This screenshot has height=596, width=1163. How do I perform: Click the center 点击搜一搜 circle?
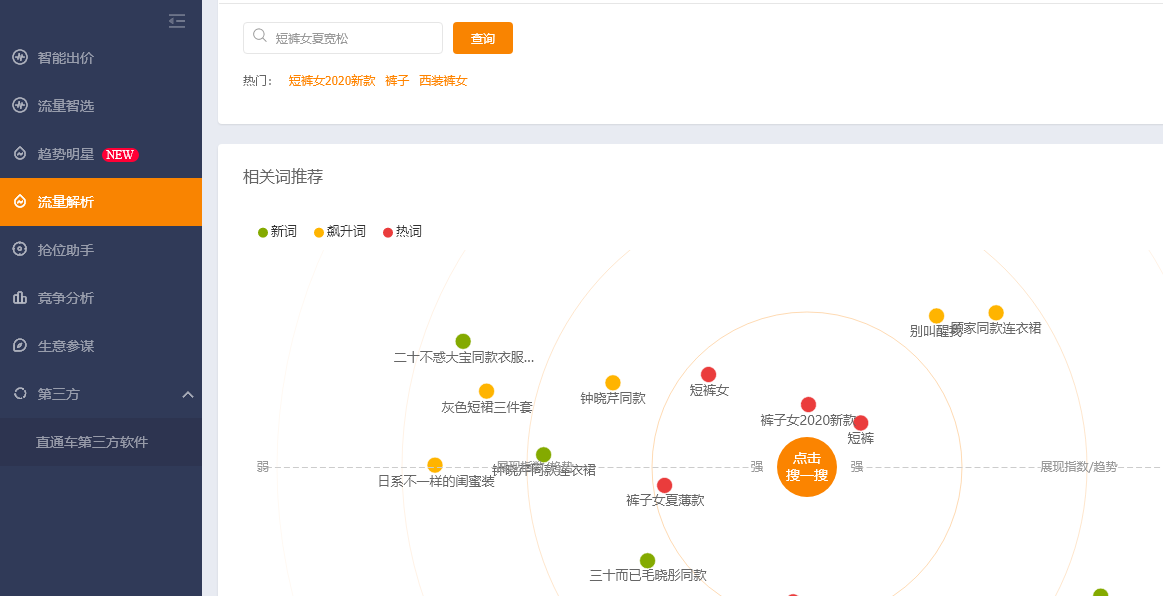(x=807, y=467)
